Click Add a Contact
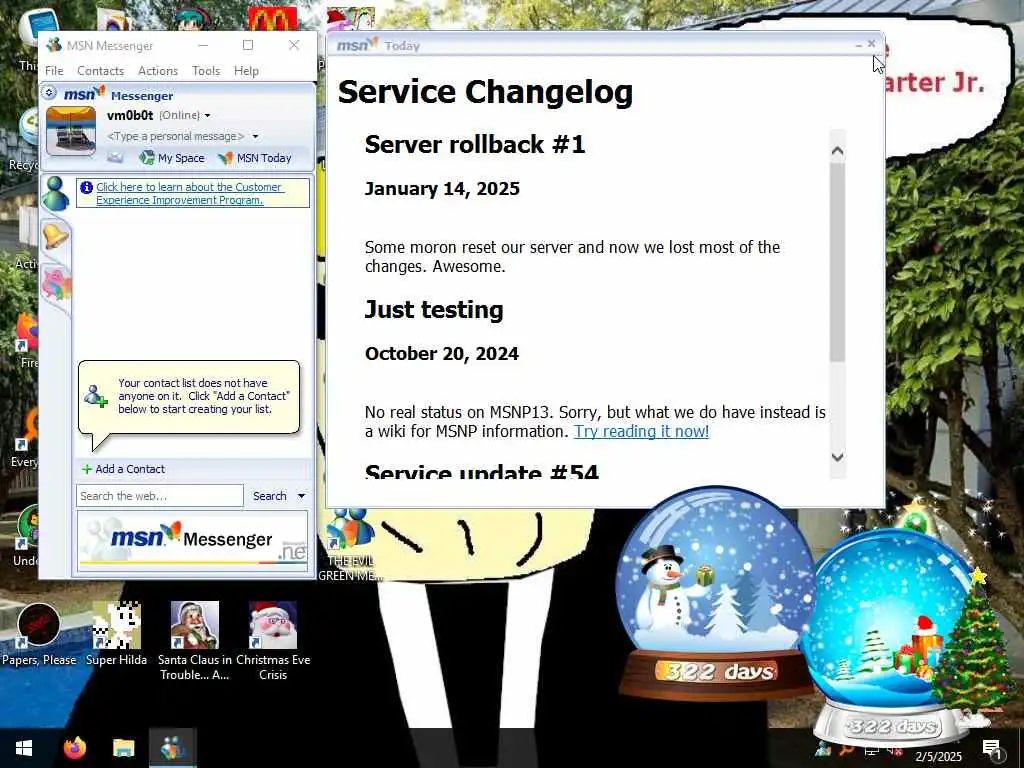The image size is (1024, 768). (123, 469)
